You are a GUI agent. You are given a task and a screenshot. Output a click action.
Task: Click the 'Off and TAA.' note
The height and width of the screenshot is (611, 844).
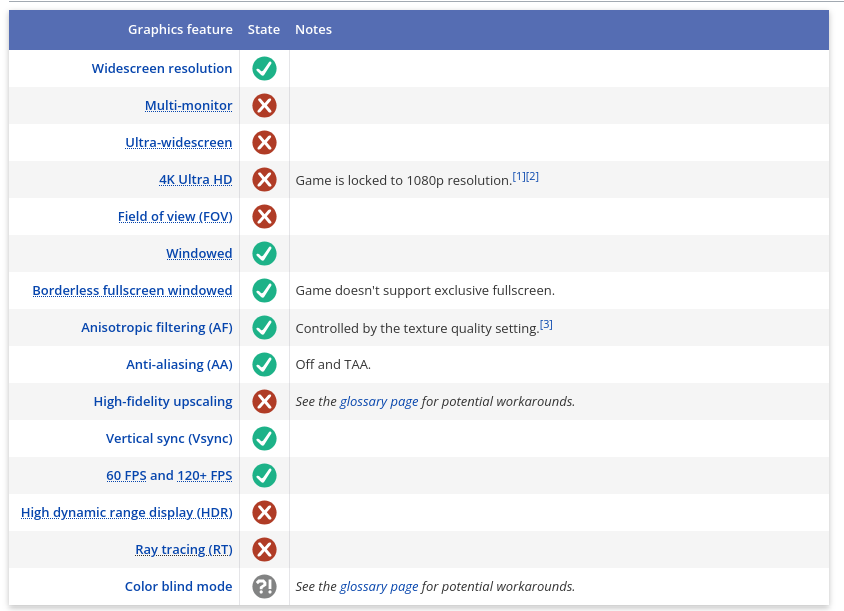coord(333,364)
